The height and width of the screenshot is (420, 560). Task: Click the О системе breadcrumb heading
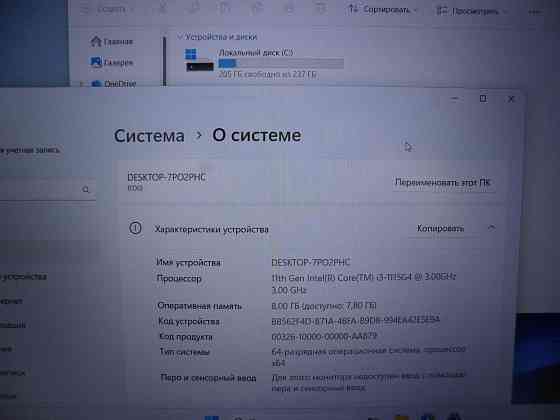257,135
